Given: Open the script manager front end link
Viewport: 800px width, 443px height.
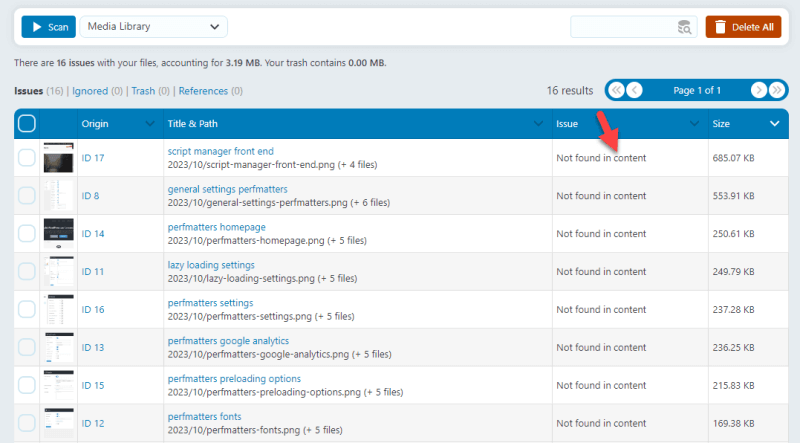Looking at the screenshot, I should 220,151.
